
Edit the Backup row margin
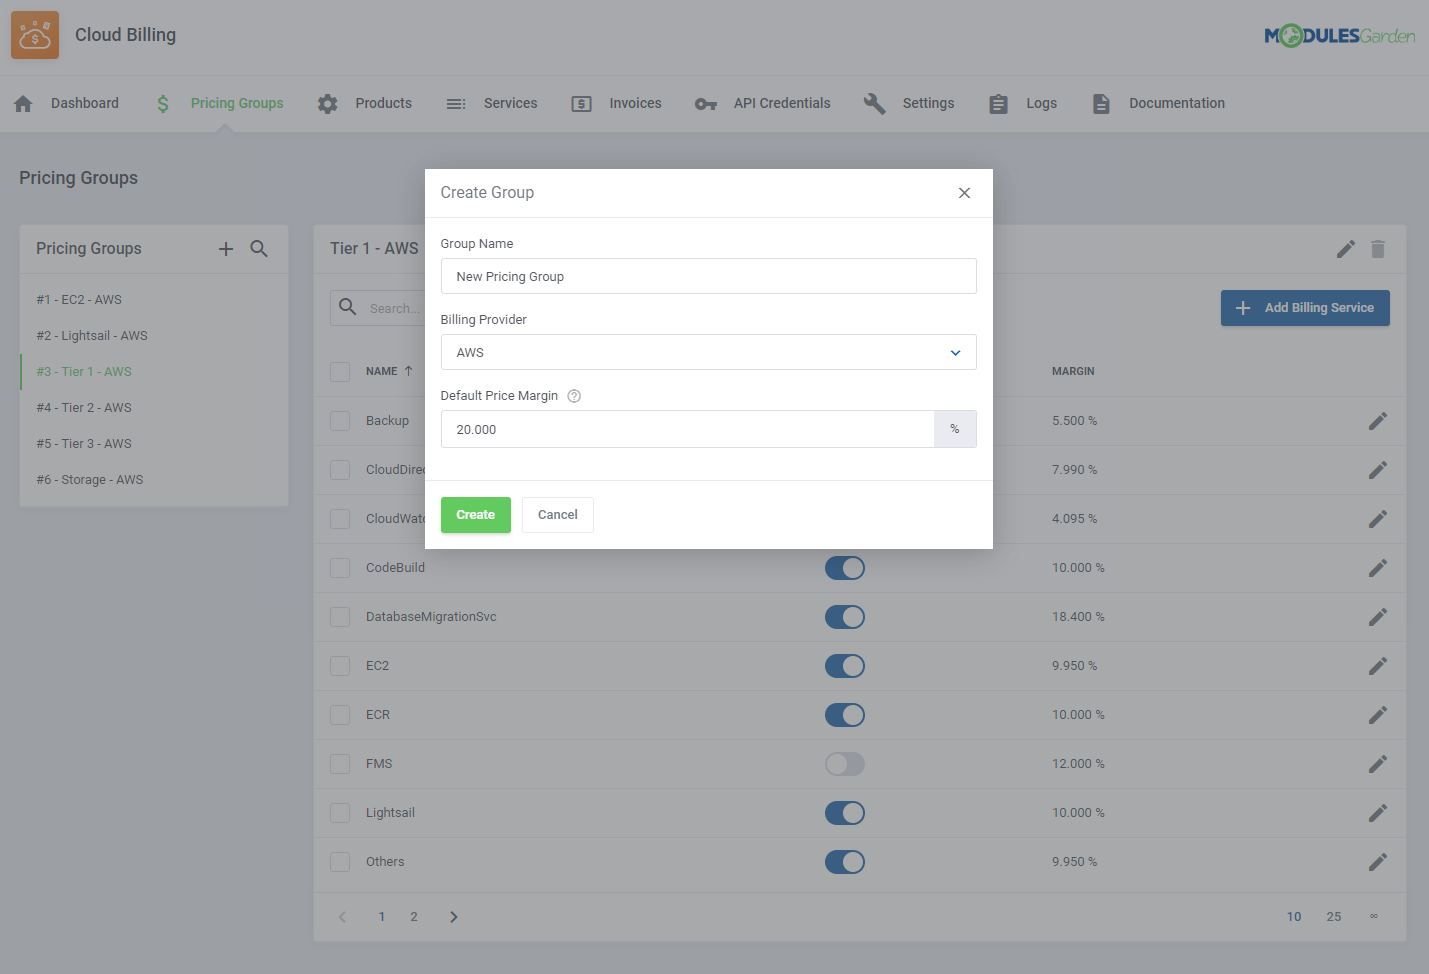1378,421
